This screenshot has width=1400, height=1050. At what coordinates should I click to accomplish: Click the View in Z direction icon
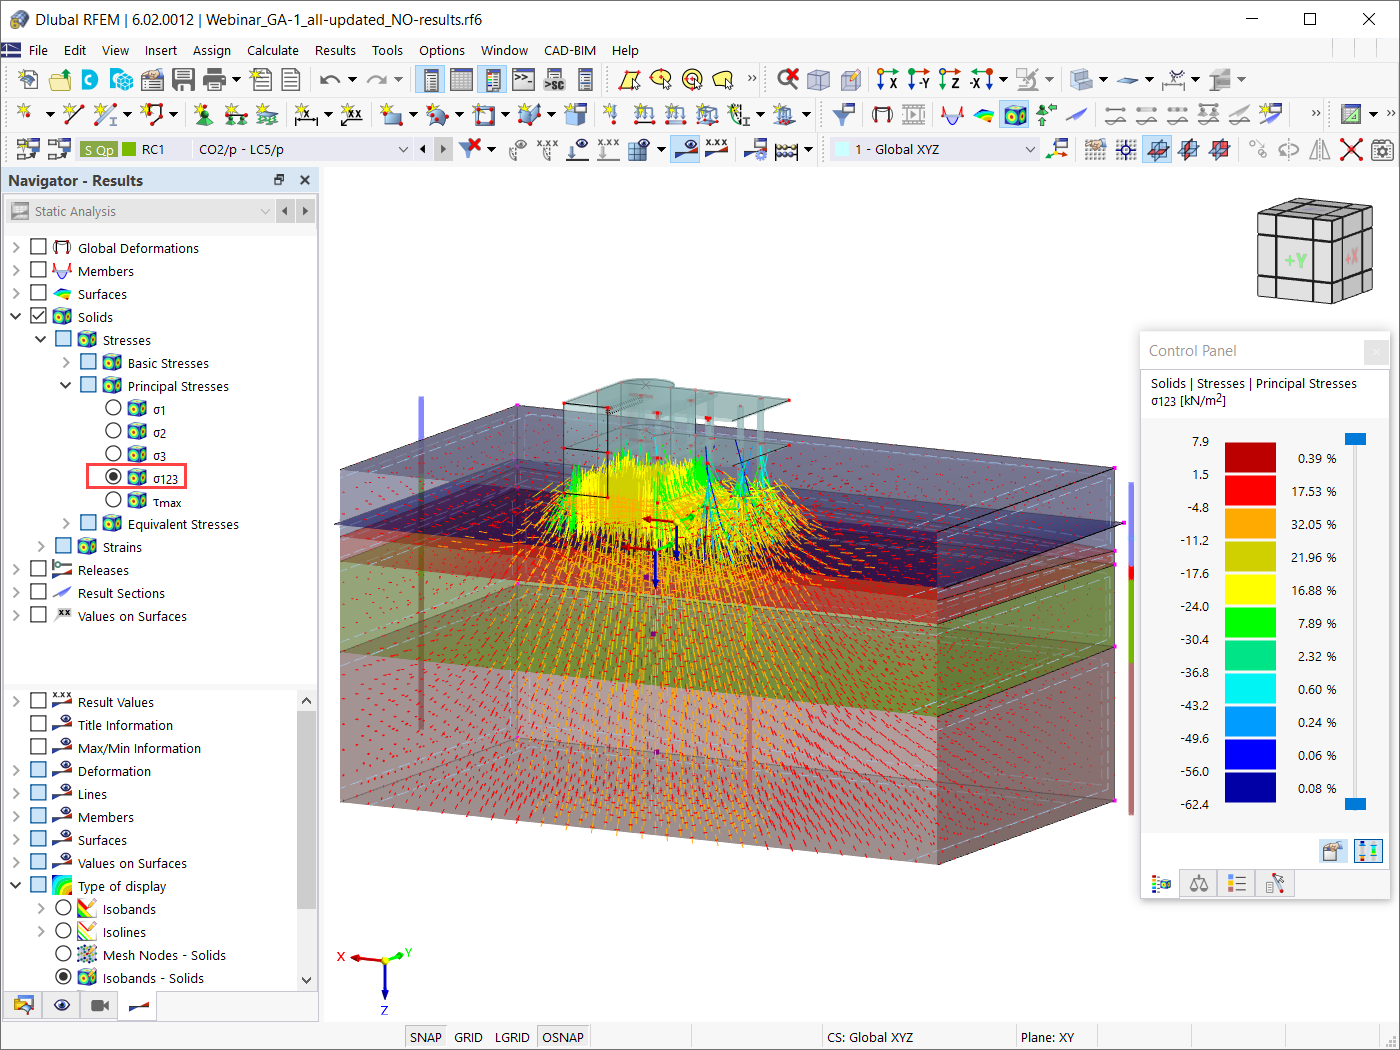pyautogui.click(x=949, y=80)
